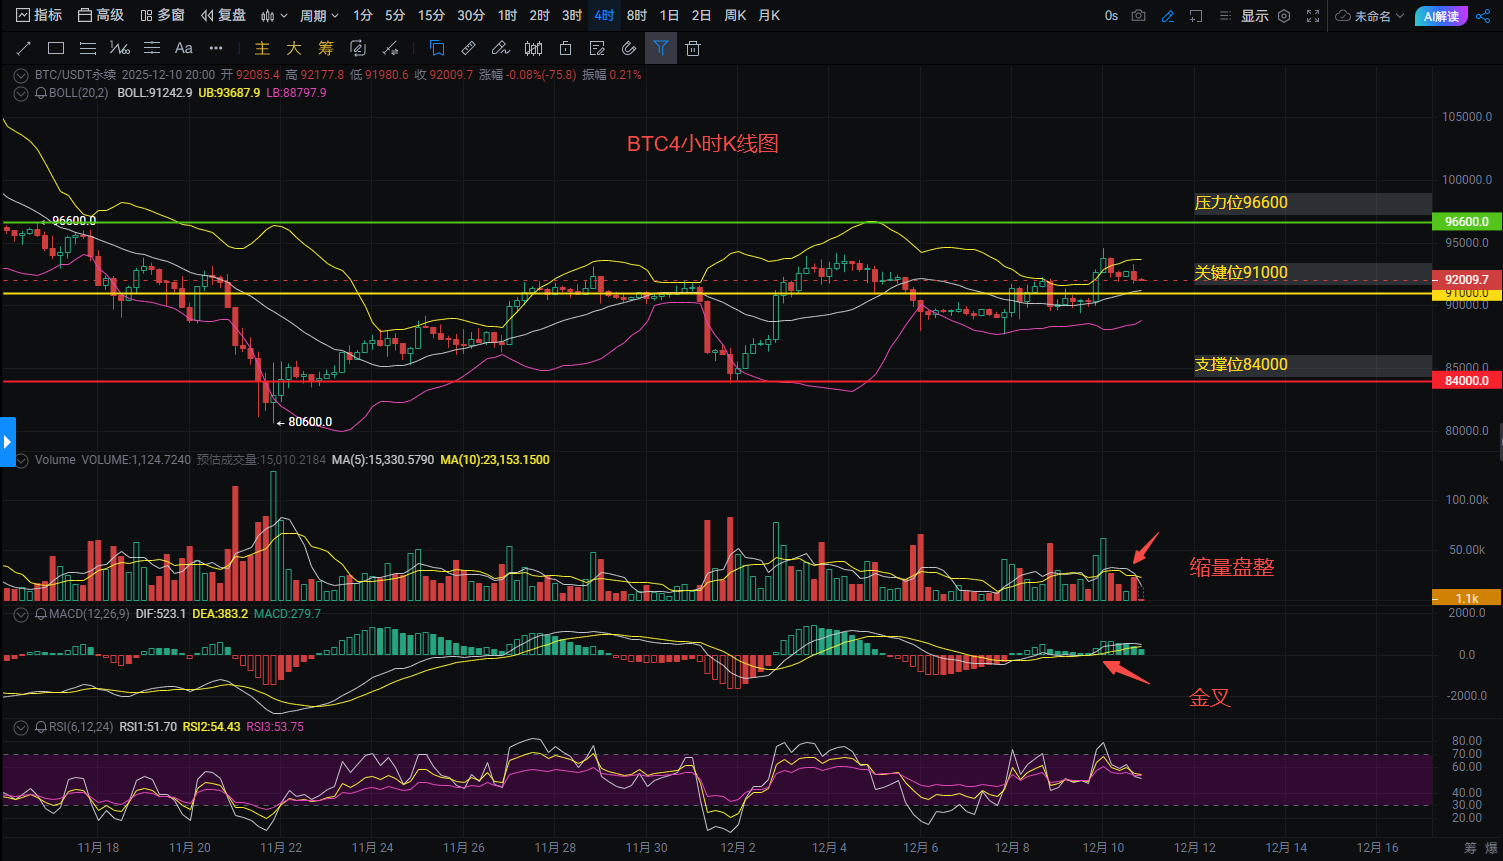Select the trend line drawing tool

pos(24,48)
